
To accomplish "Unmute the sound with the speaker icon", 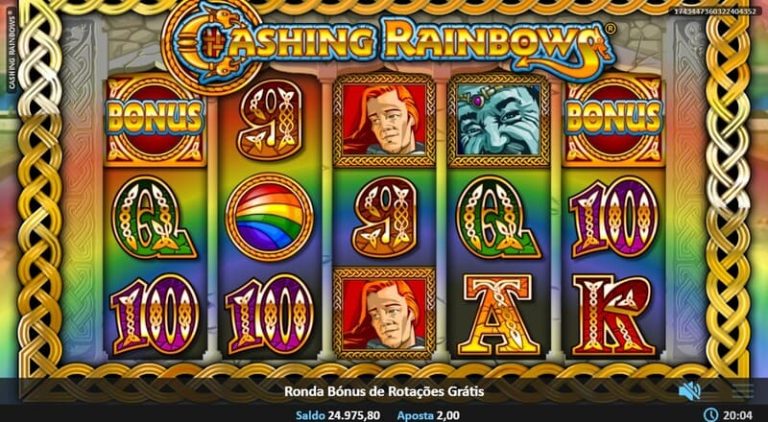I will (x=690, y=391).
